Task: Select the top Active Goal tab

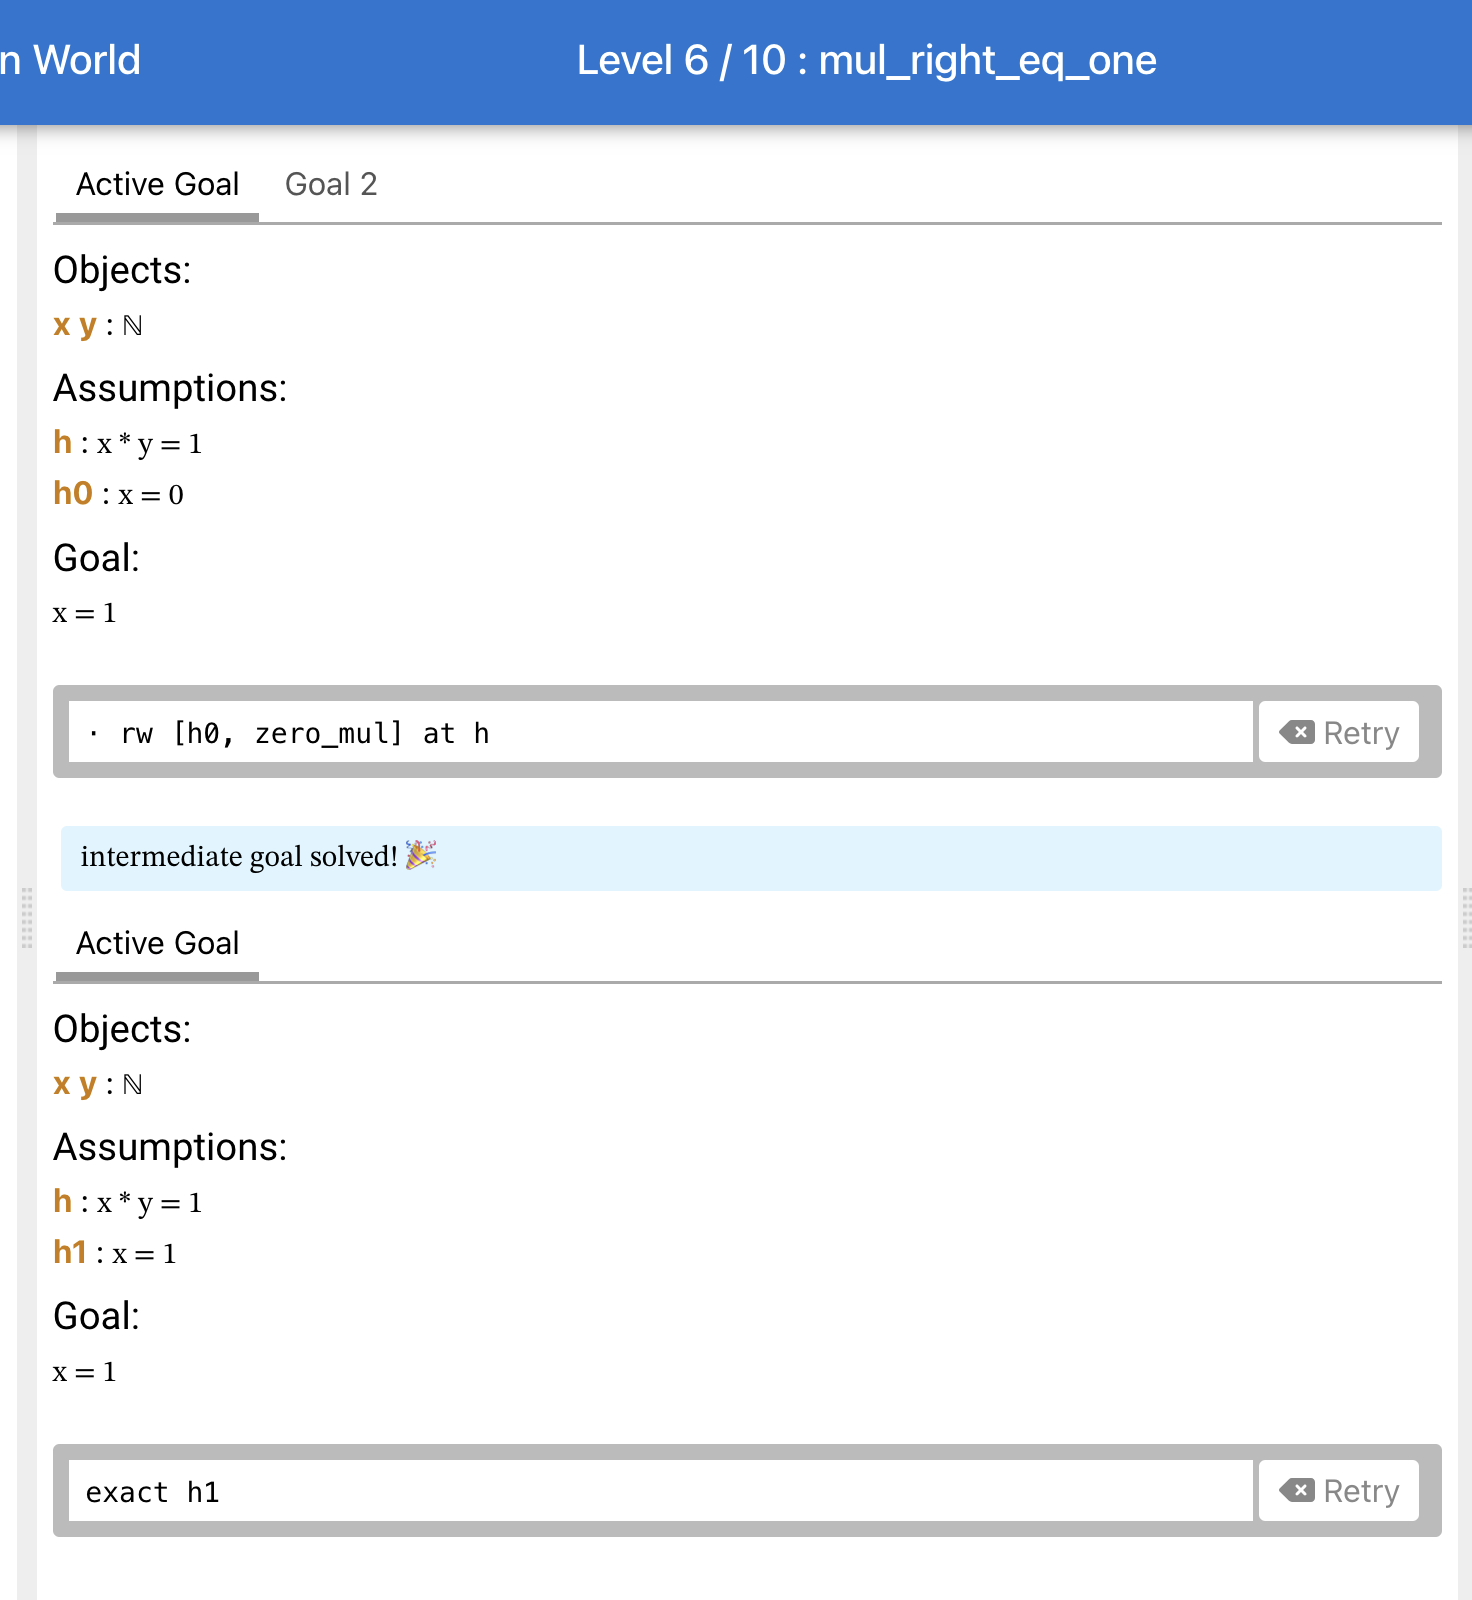Action: click(157, 184)
